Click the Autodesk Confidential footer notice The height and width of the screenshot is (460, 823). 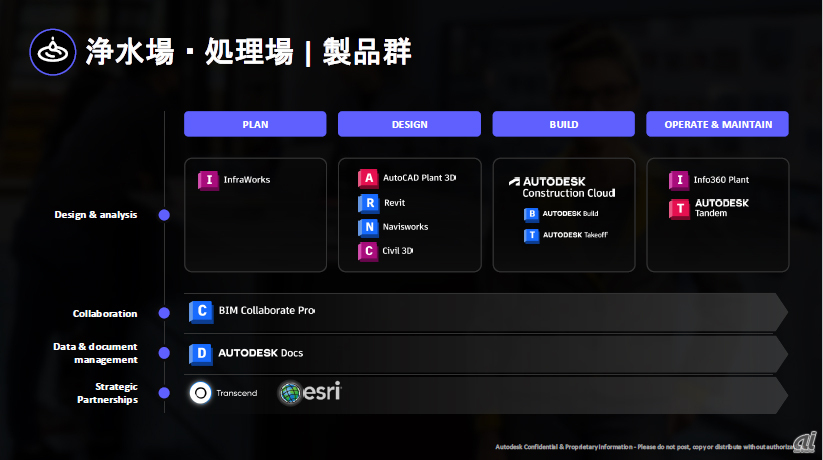(x=645, y=447)
